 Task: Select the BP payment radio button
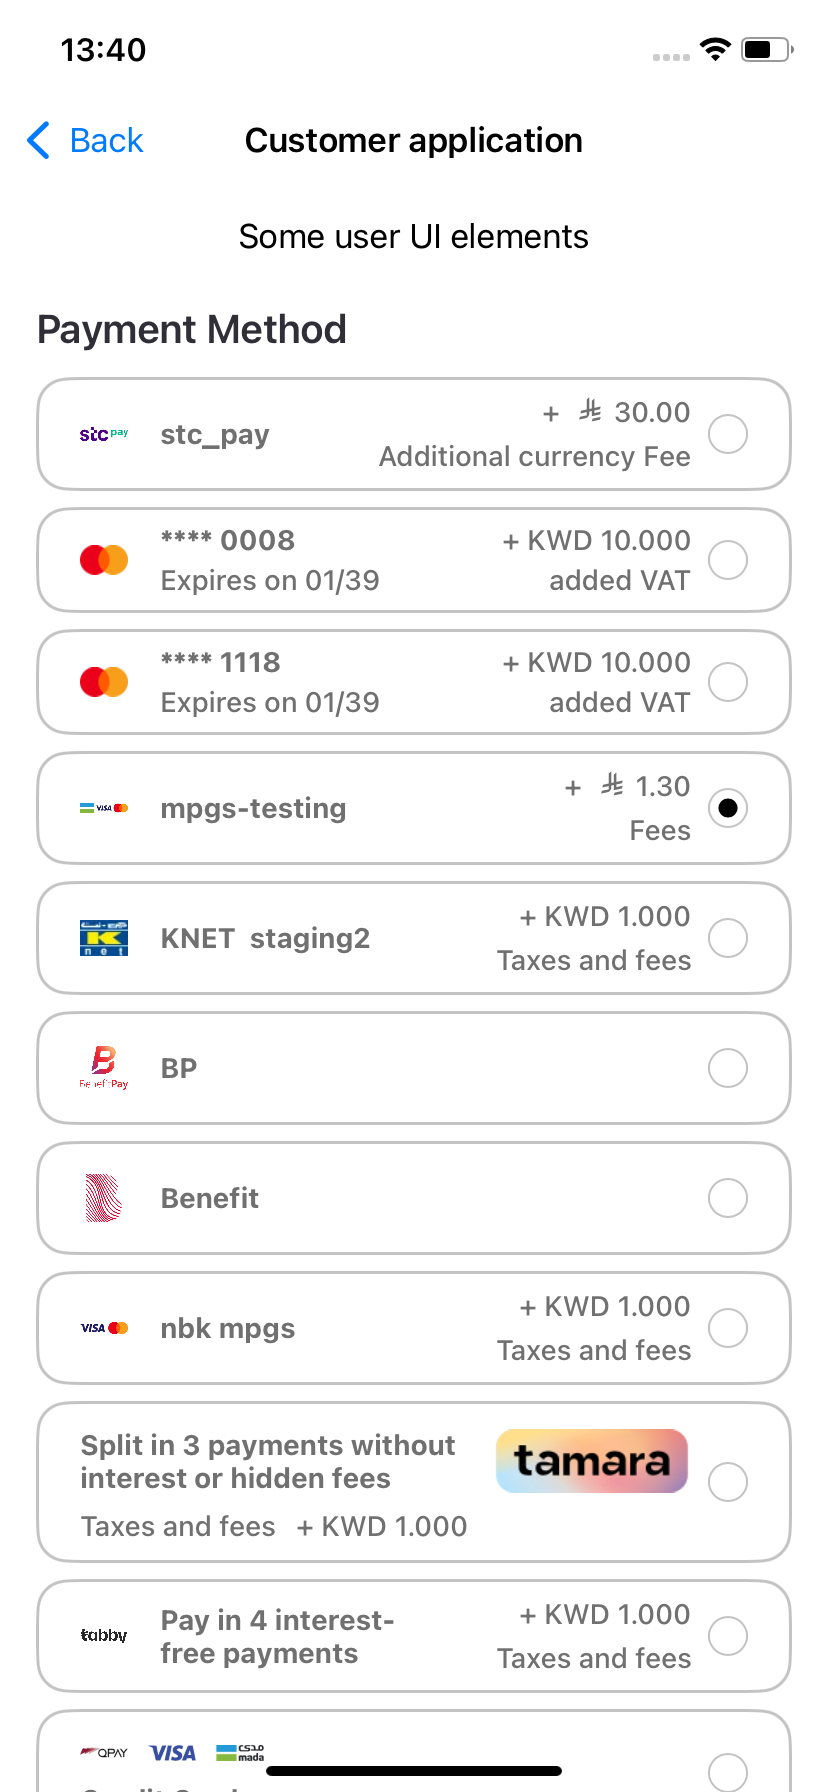pyautogui.click(x=728, y=1068)
